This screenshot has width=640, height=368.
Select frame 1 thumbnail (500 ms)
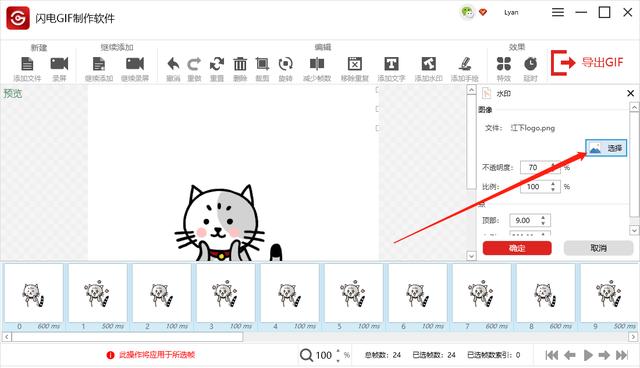[98, 293]
